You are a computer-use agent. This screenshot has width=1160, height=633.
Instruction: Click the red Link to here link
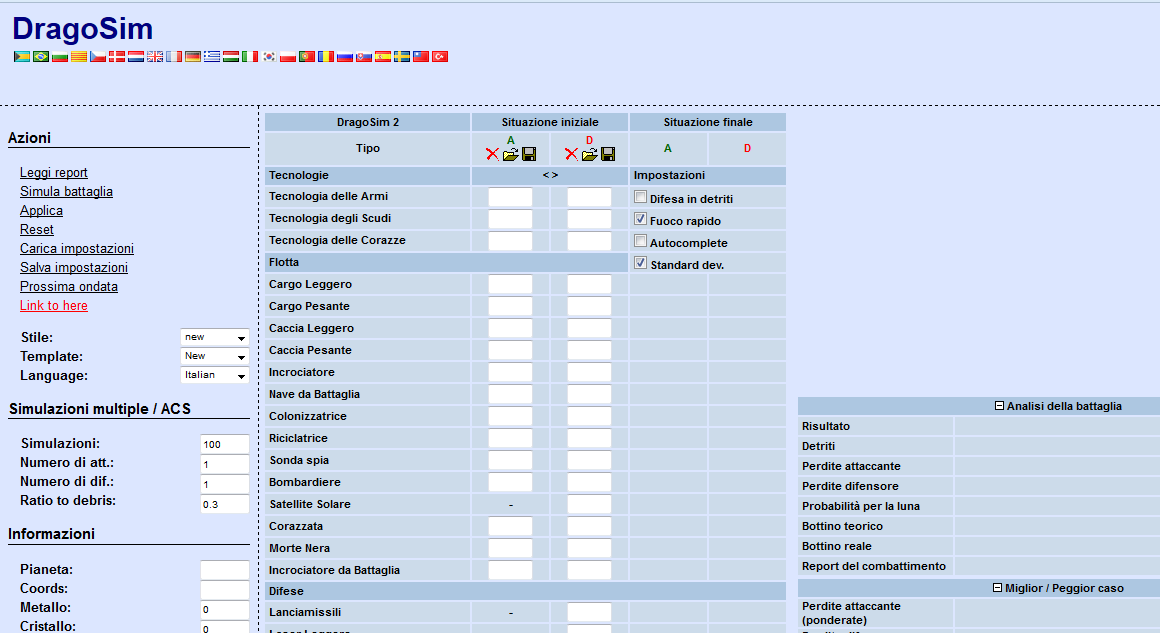coord(54,306)
